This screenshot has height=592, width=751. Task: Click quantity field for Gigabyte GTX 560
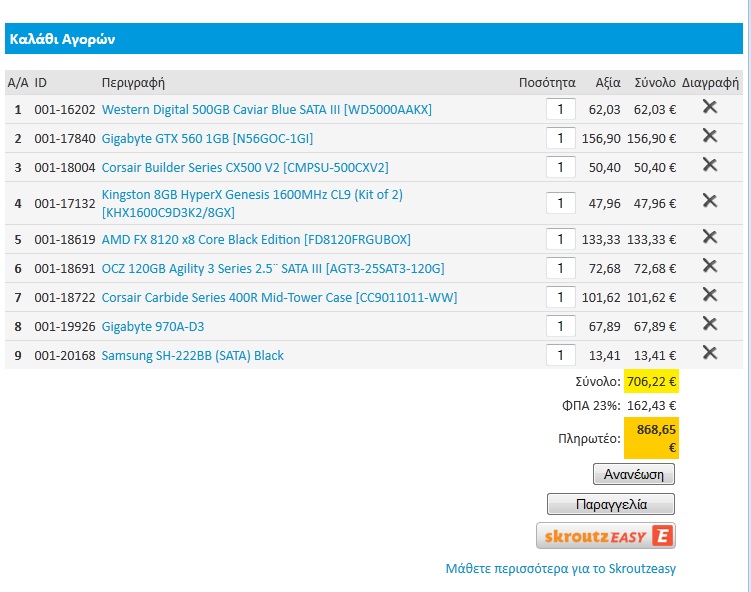560,139
